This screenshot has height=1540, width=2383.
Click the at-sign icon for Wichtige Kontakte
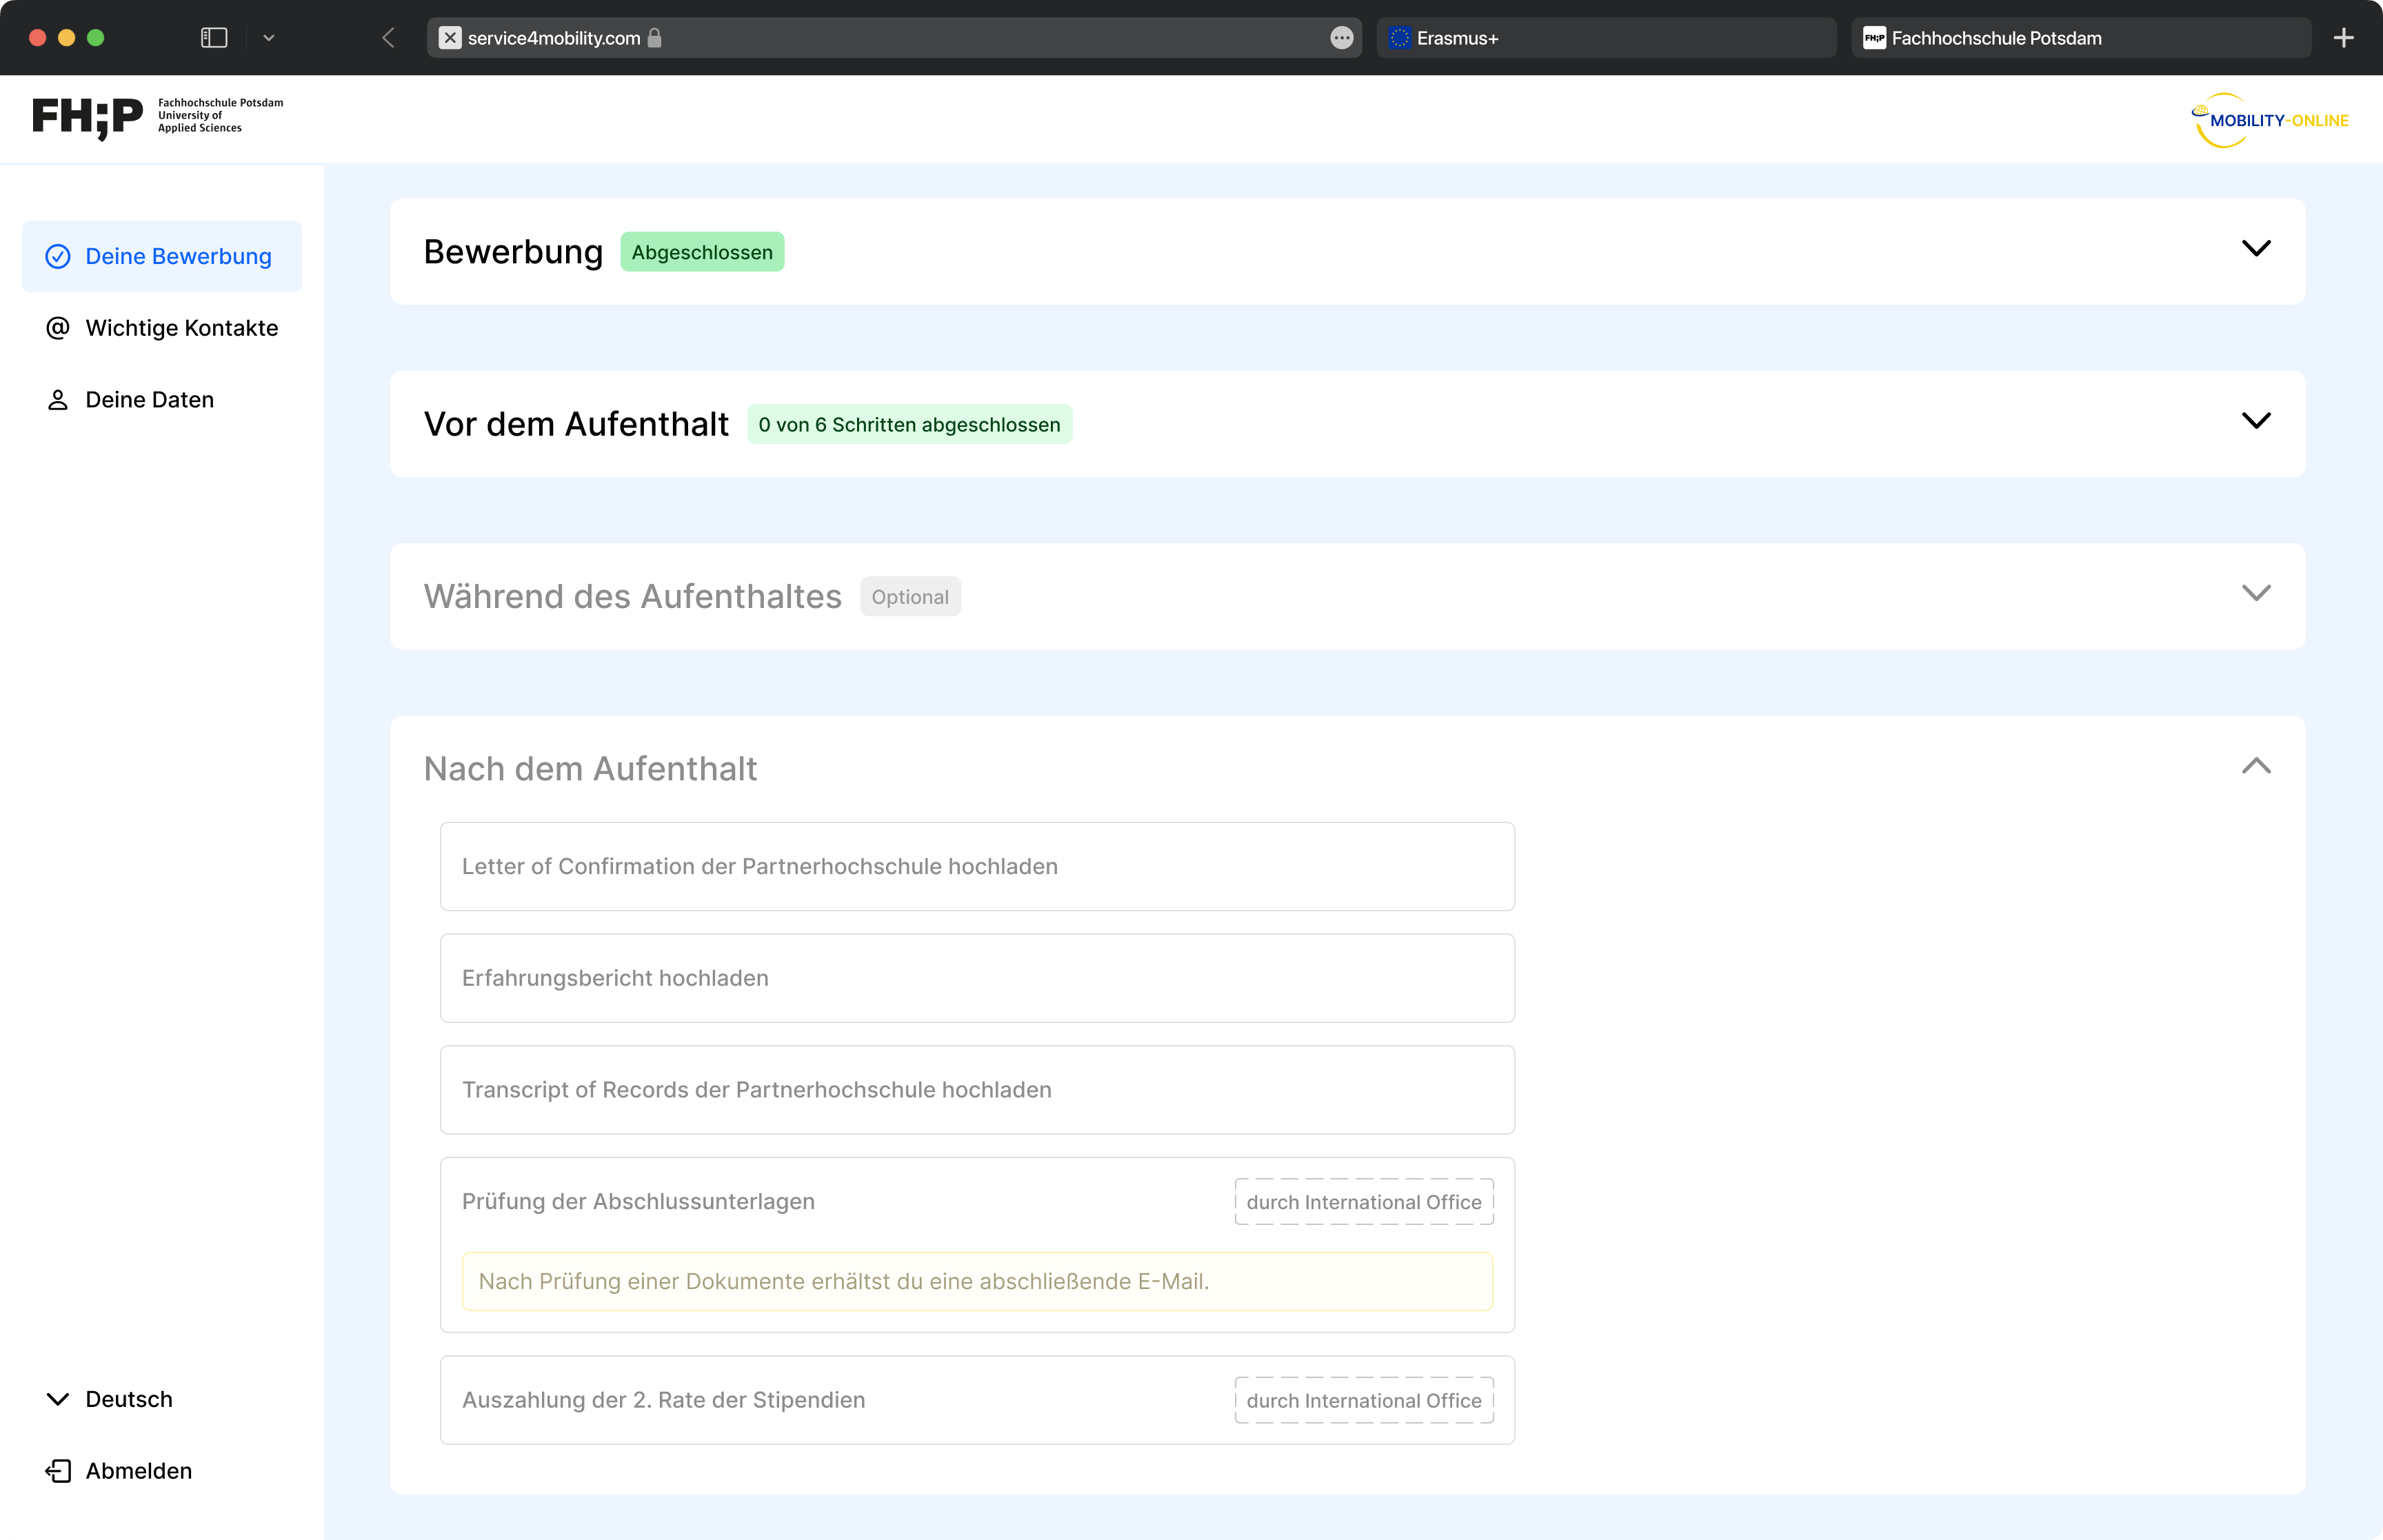tap(58, 328)
